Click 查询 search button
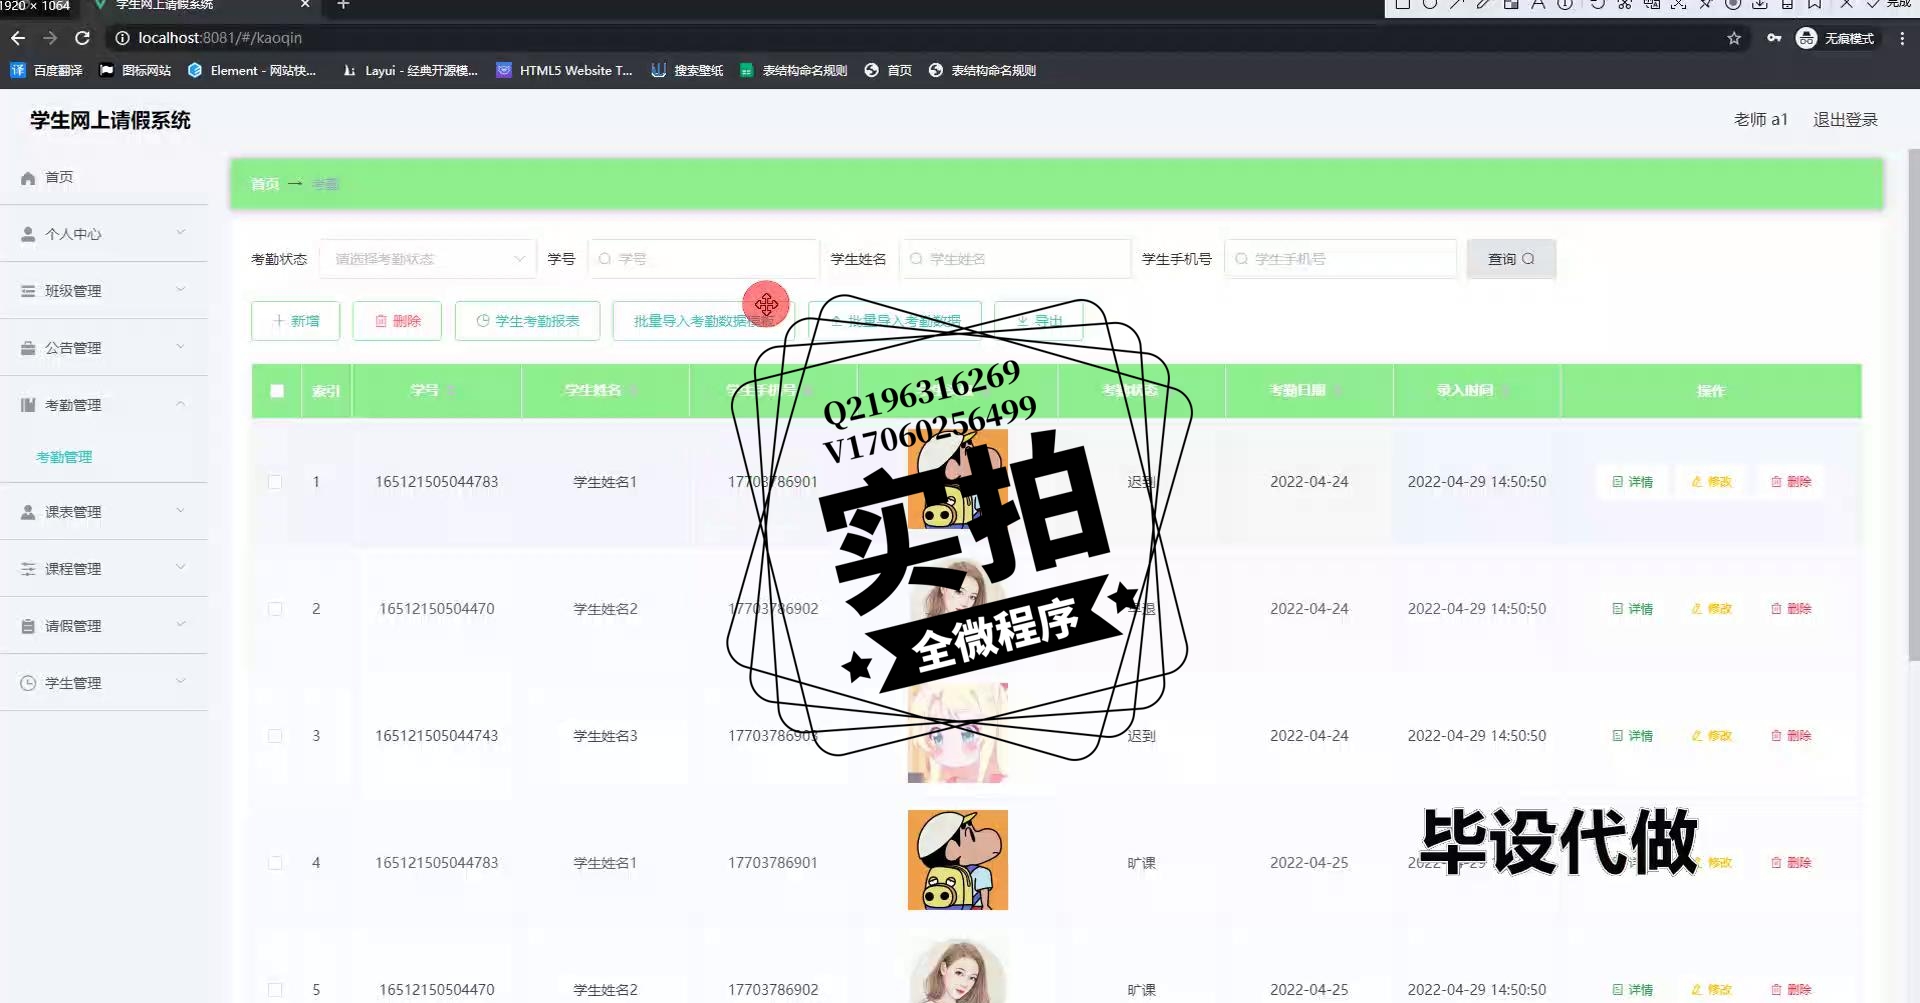 tap(1511, 259)
